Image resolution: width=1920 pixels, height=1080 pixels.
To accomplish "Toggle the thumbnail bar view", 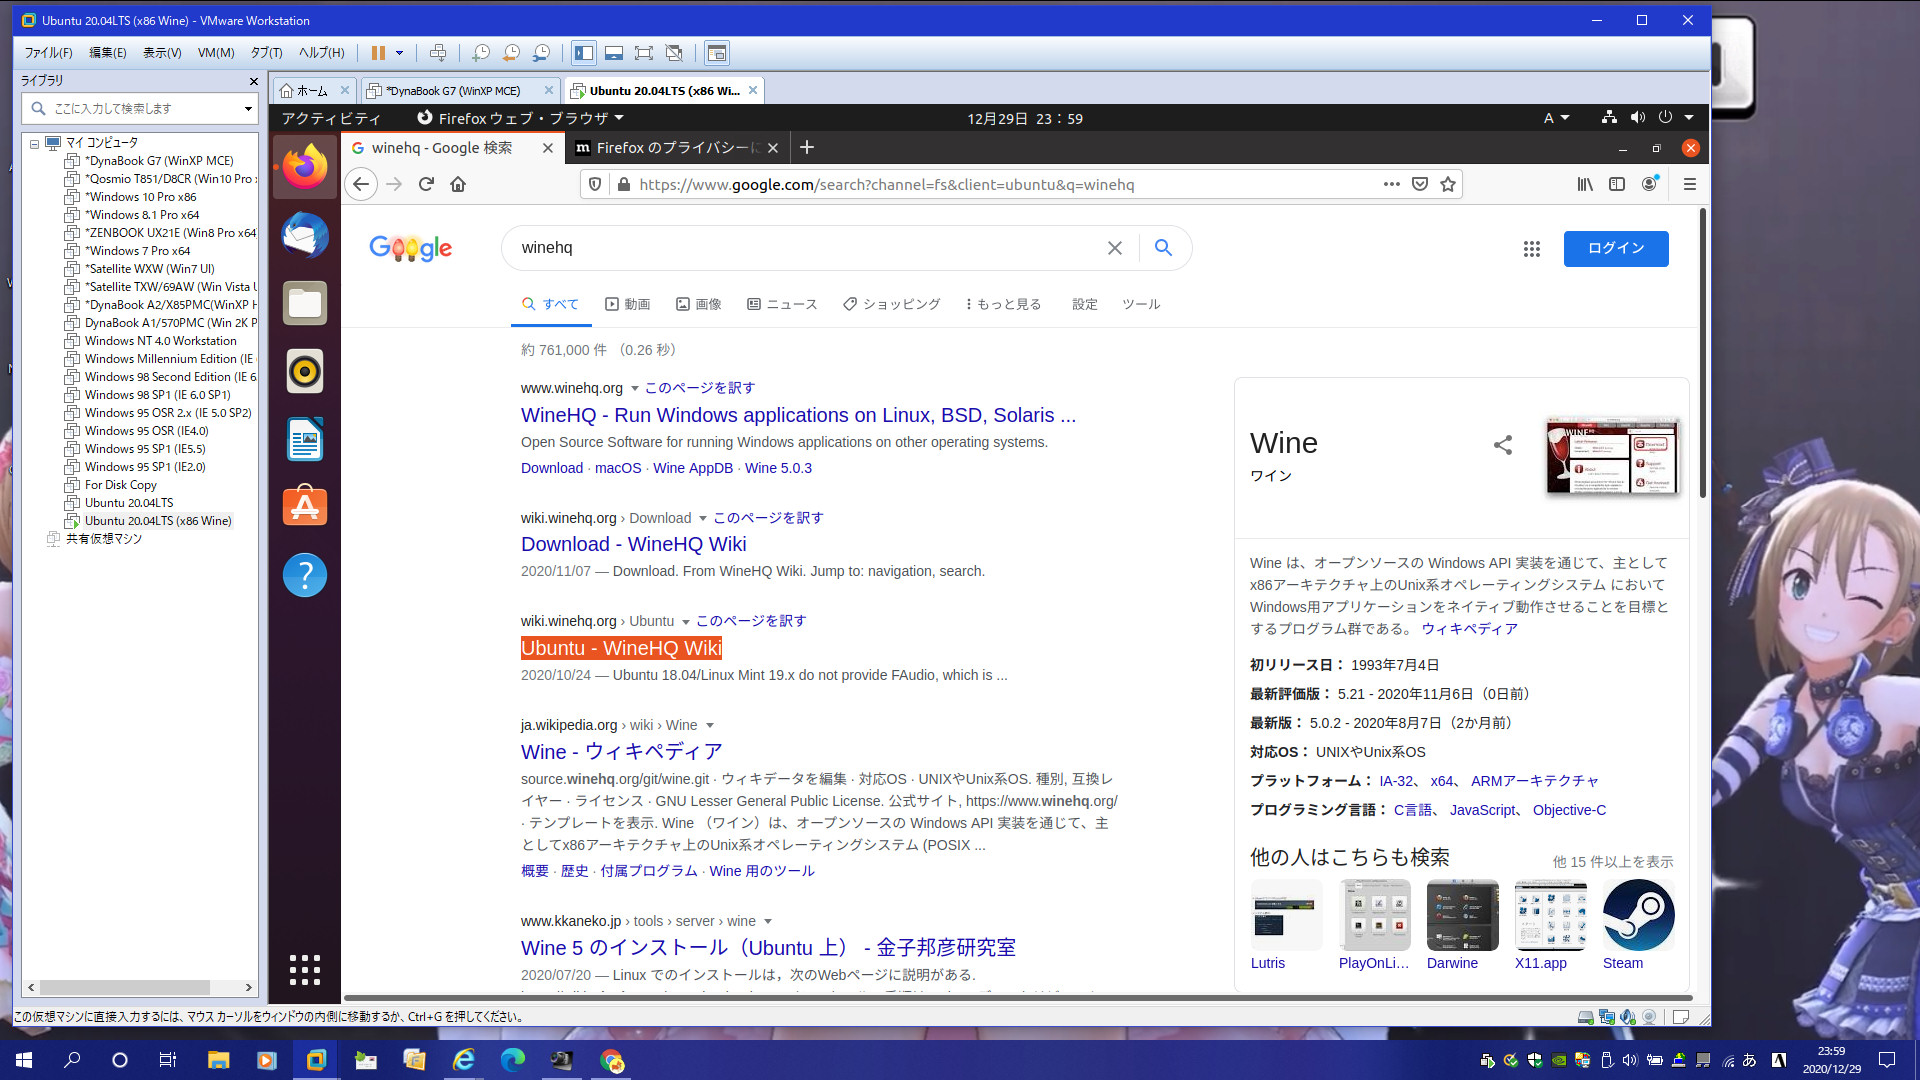I will click(x=614, y=53).
